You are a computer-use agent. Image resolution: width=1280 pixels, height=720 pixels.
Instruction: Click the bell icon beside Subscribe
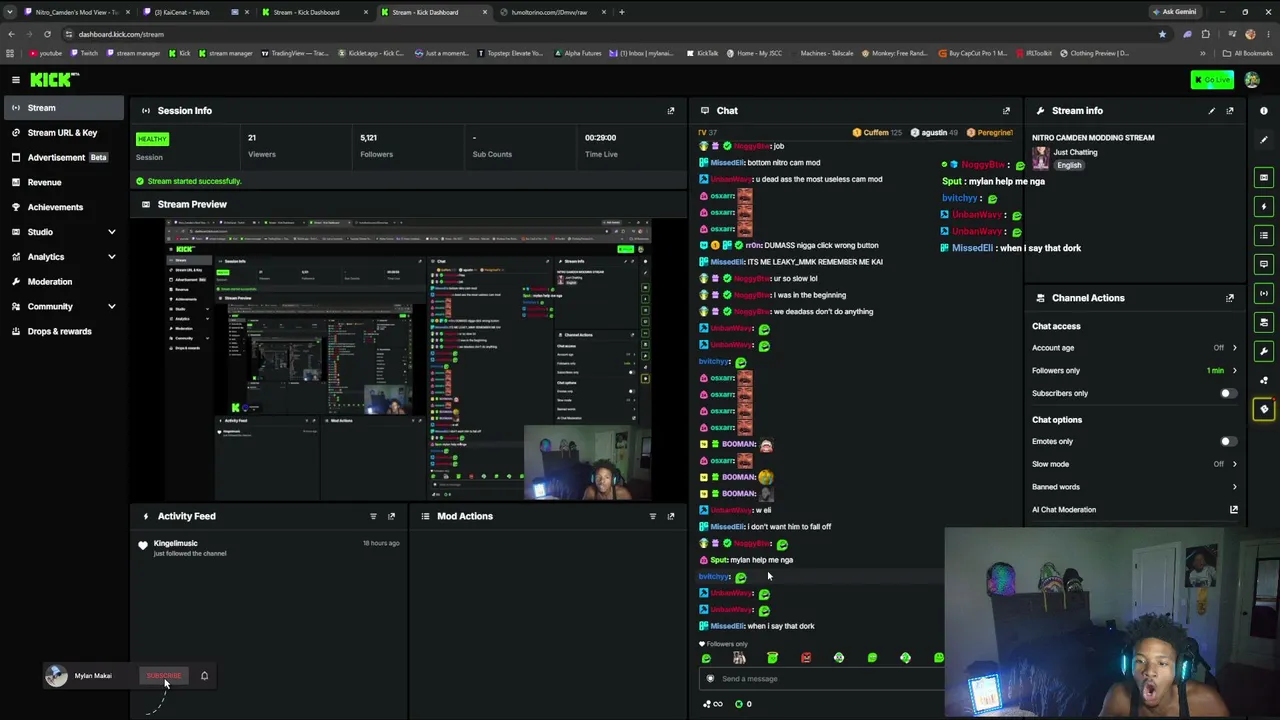pos(204,676)
